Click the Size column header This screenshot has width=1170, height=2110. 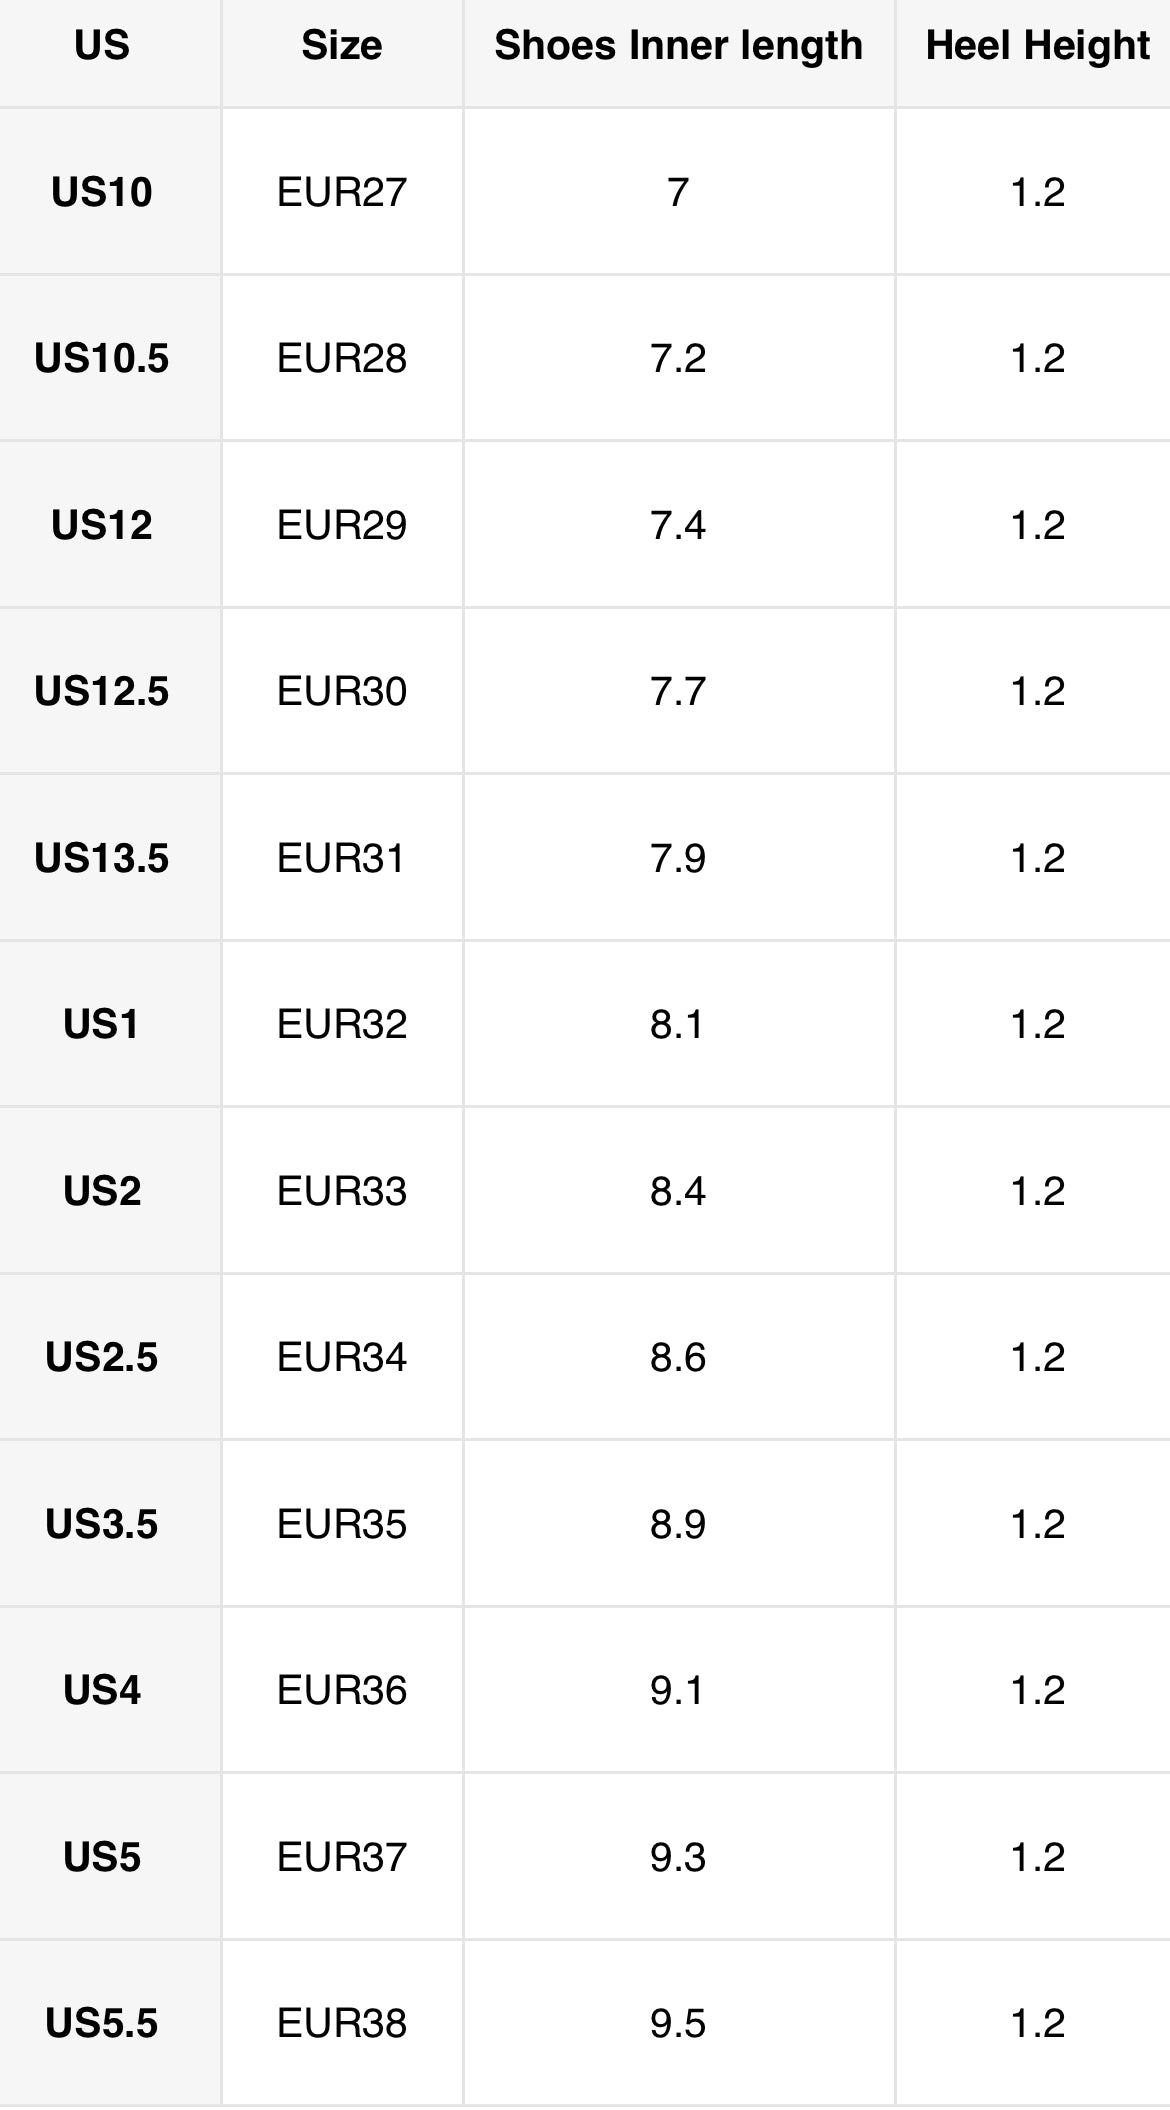[342, 46]
